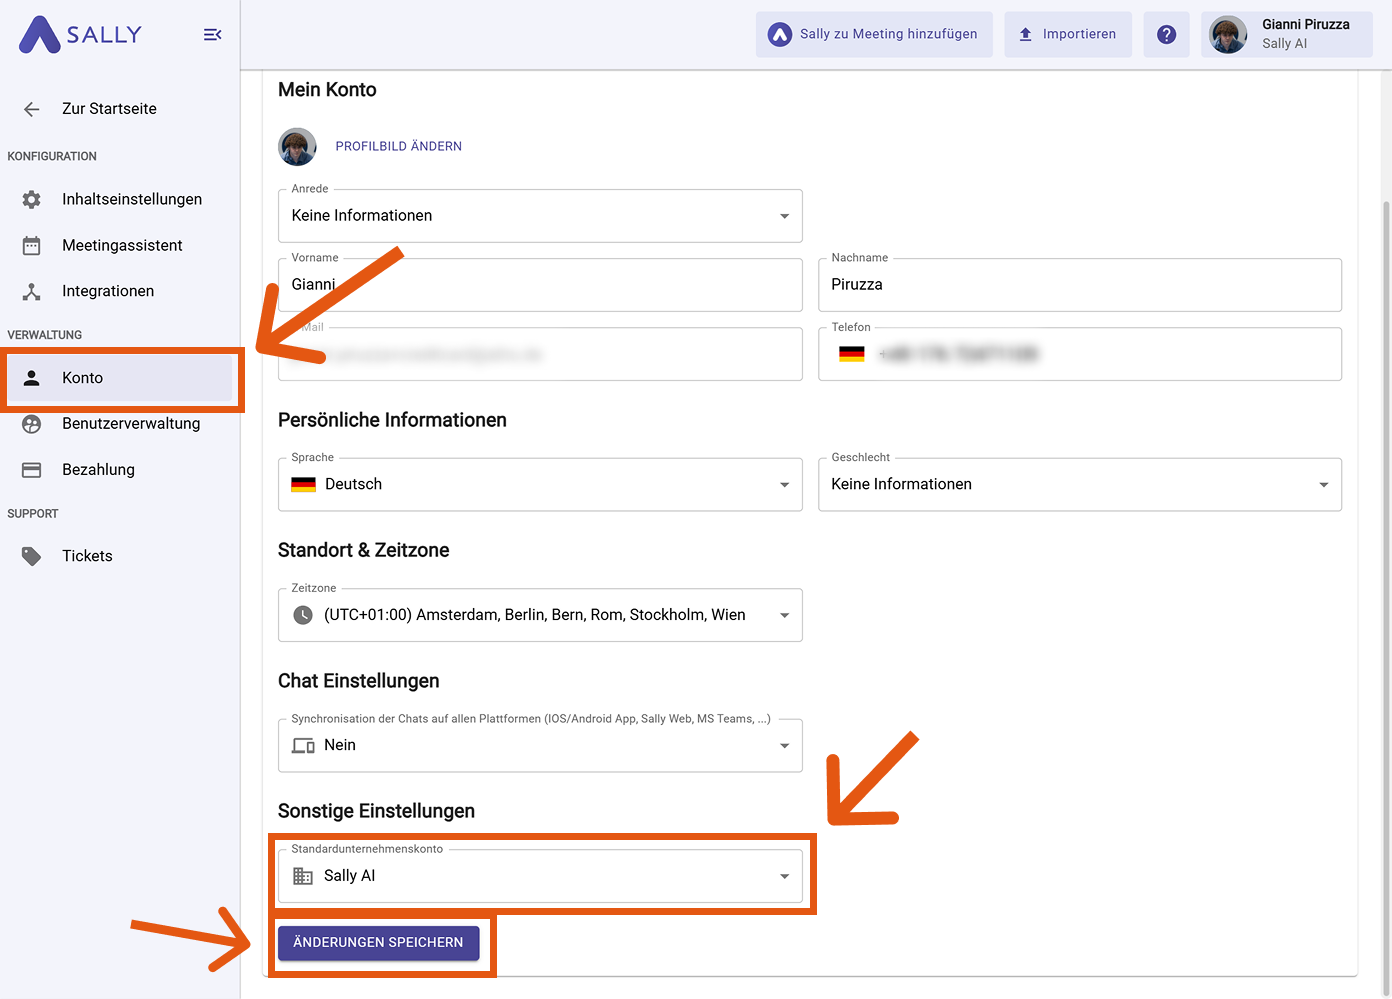This screenshot has height=999, width=1392.
Task: Open the Zeitzone dropdown
Action: click(540, 615)
